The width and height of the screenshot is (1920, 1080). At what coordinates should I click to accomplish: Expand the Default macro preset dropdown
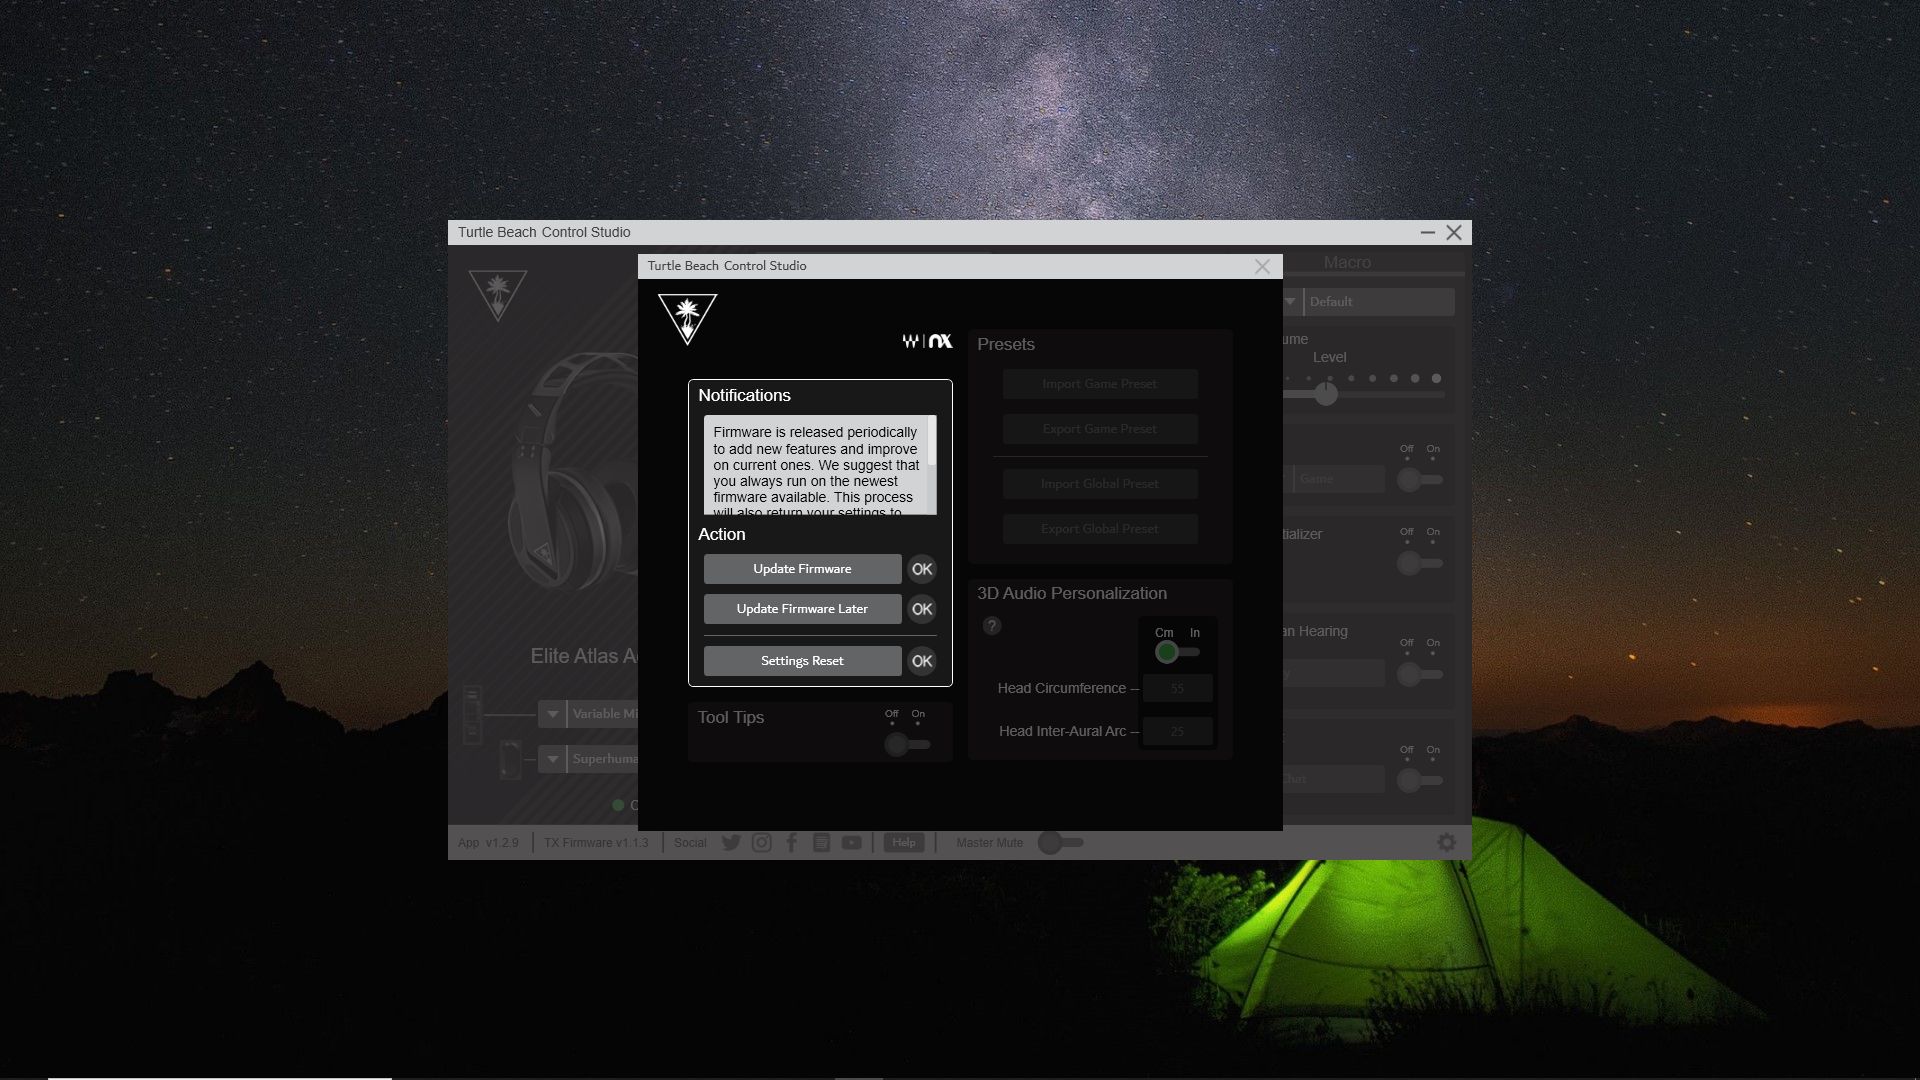point(1290,302)
